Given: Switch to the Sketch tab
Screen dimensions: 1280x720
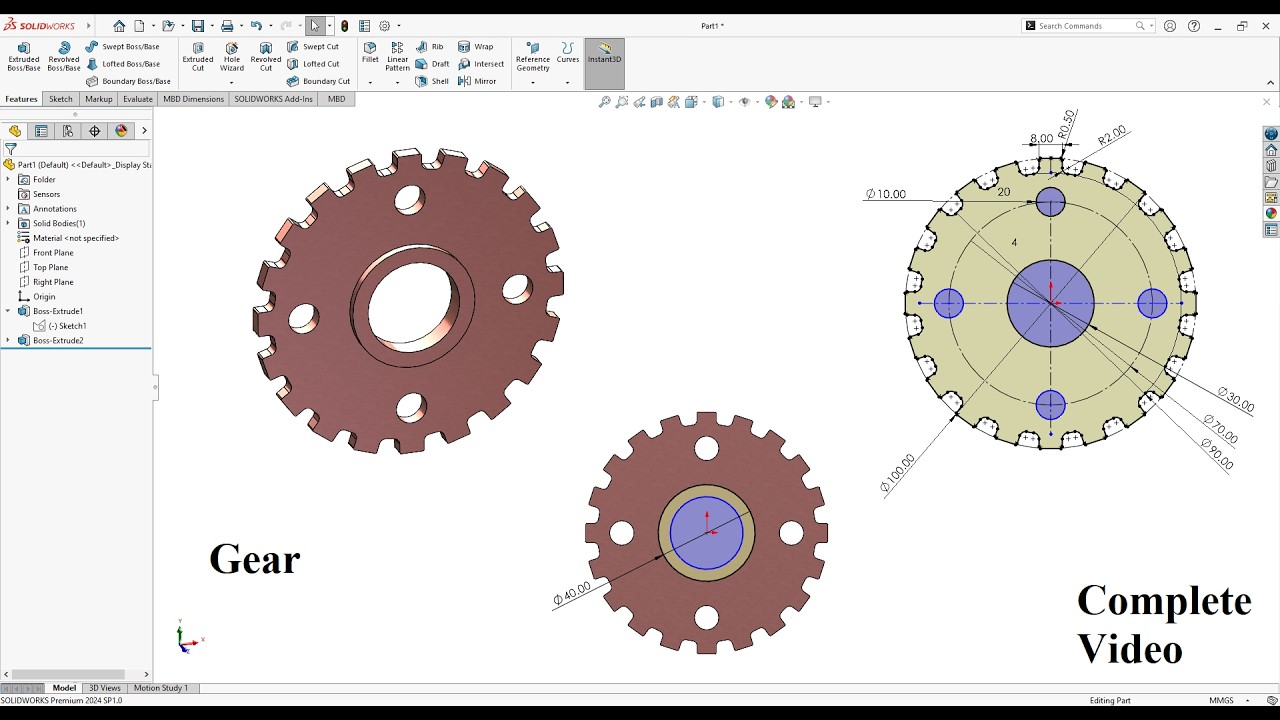Looking at the screenshot, I should pyautogui.click(x=61, y=99).
